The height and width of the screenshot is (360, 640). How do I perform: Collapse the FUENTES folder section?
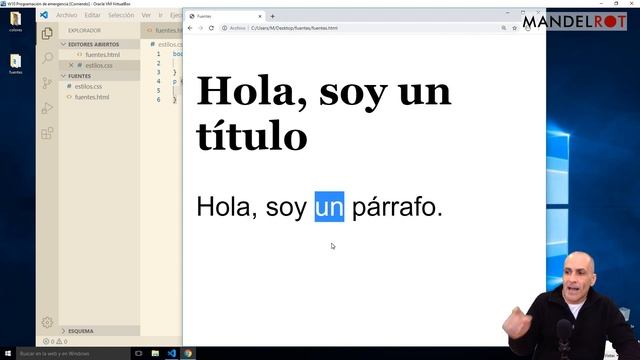click(x=100, y=76)
